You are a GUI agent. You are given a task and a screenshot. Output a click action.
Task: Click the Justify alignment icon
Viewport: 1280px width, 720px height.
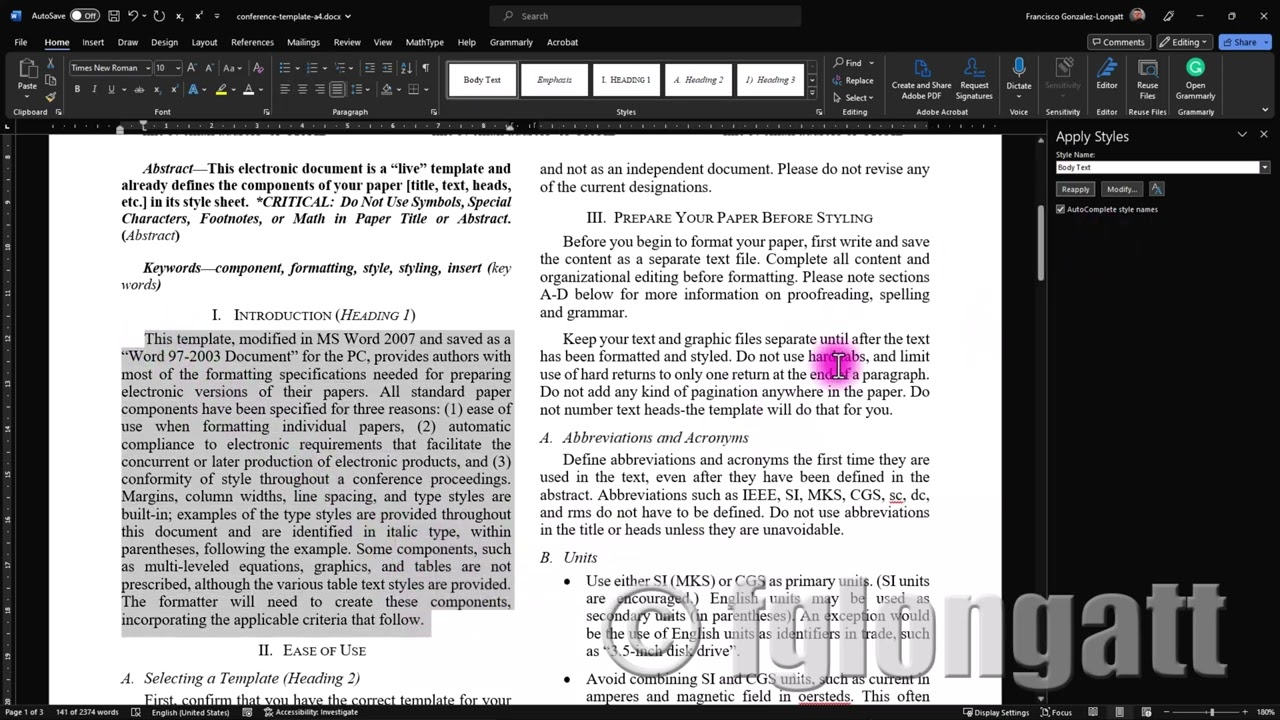[x=337, y=89]
